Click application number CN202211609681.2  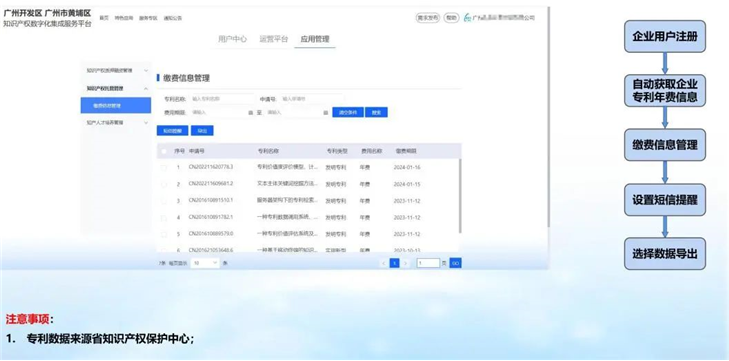coord(211,184)
